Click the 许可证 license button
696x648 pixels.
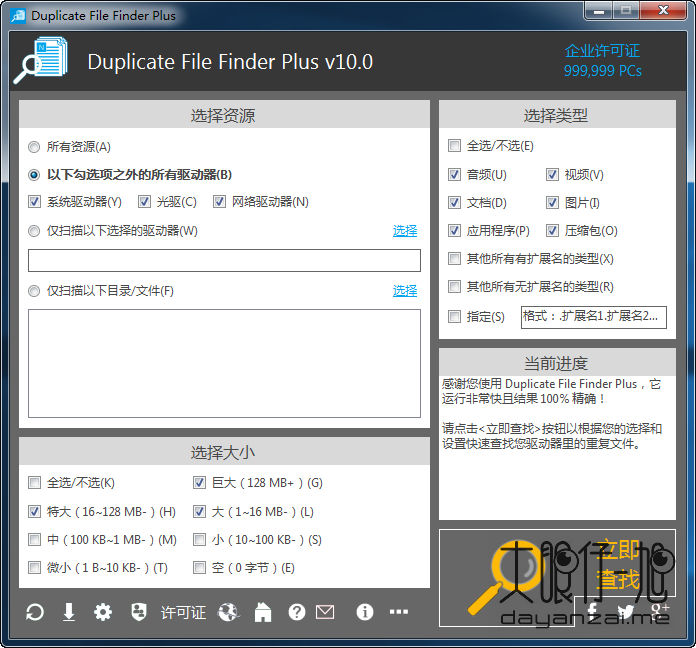pos(183,612)
